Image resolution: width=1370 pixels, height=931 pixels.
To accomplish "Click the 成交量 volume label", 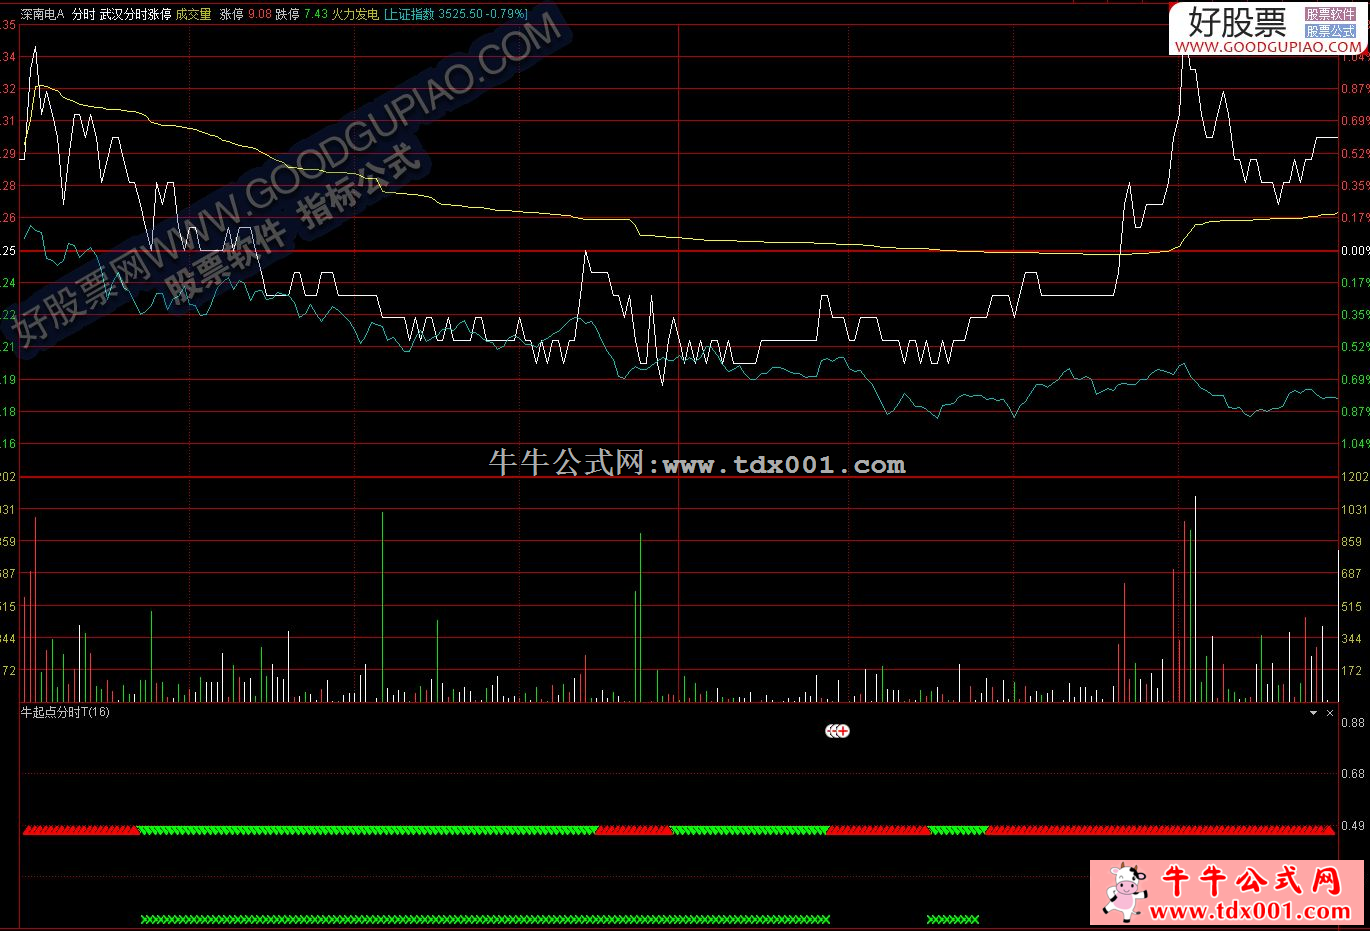I will tap(194, 15).
